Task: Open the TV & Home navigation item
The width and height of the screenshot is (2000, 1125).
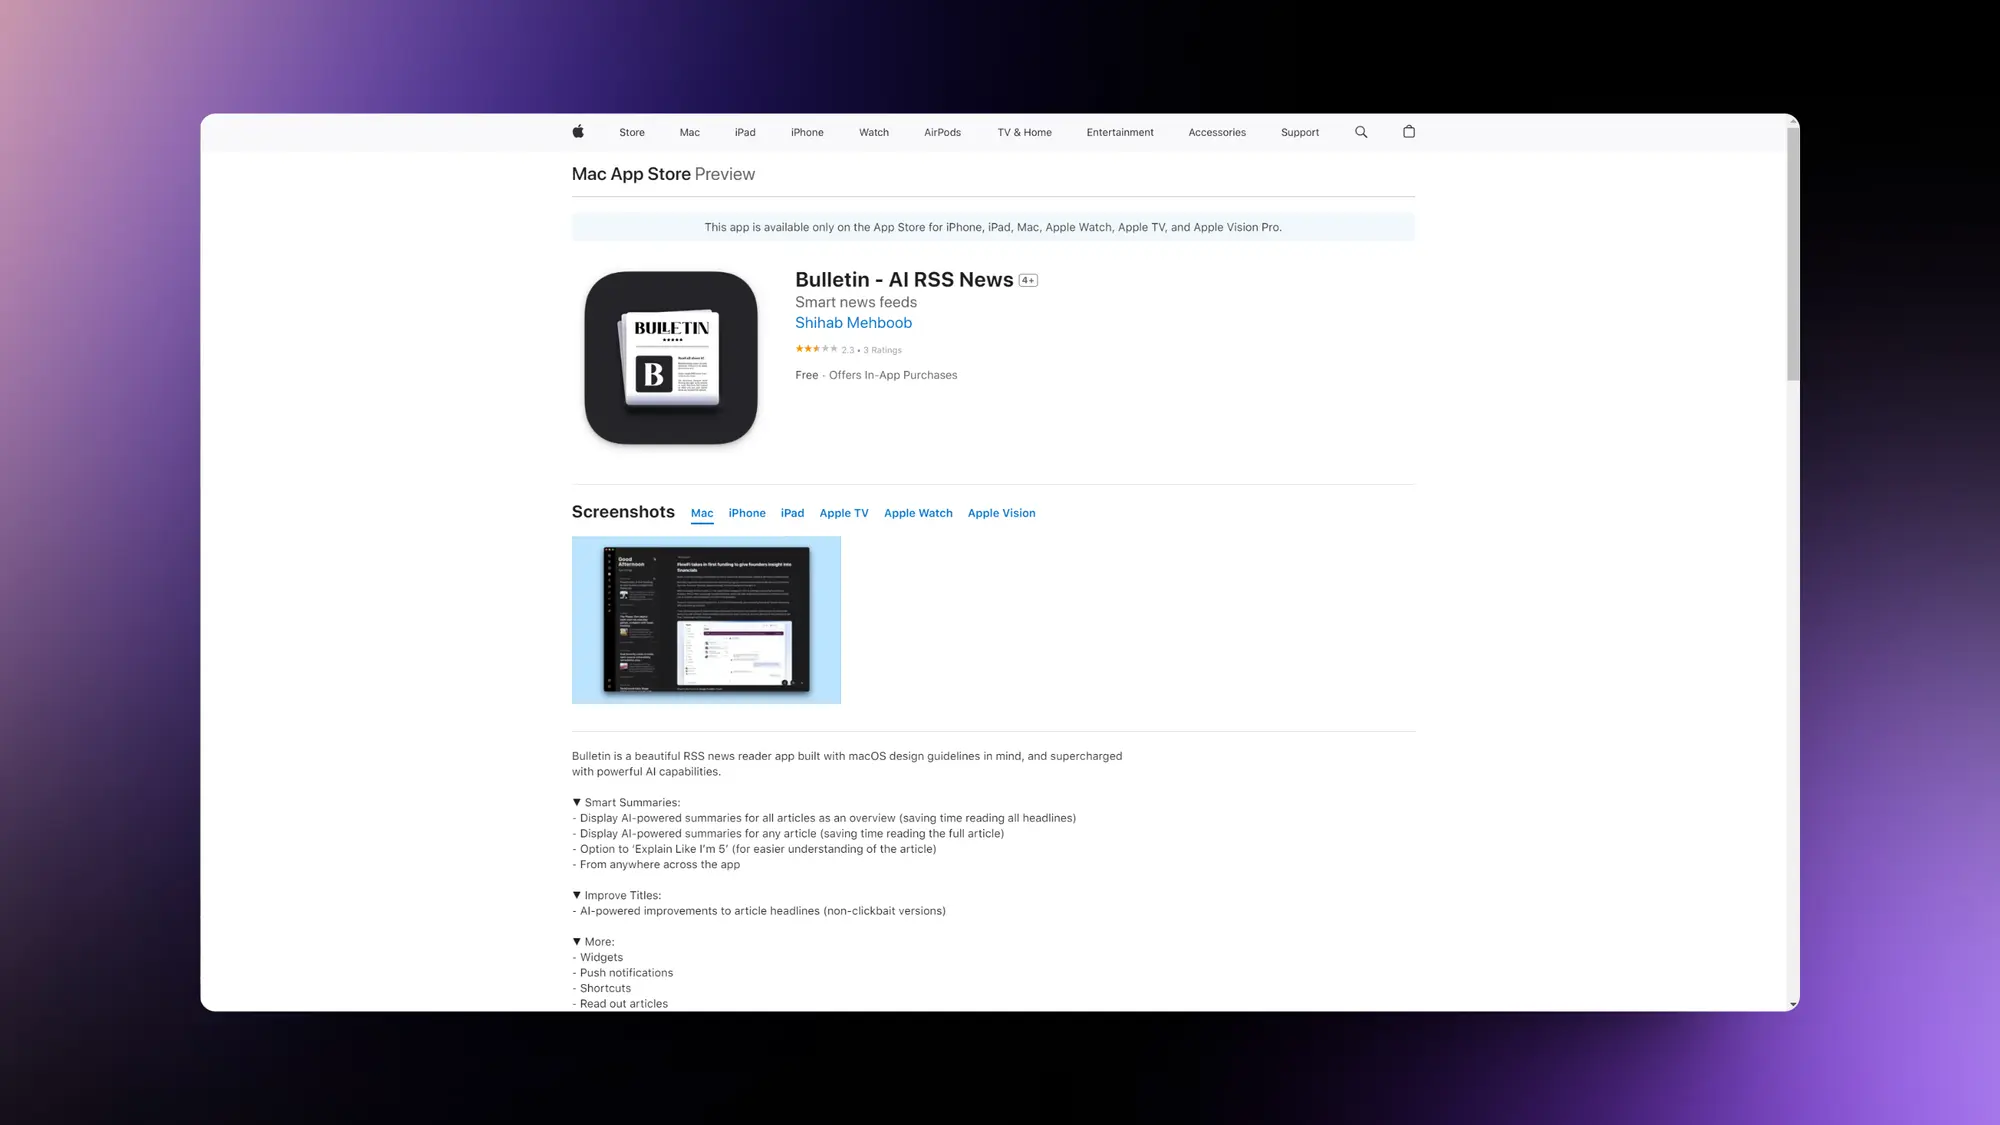Action: pyautogui.click(x=1024, y=132)
